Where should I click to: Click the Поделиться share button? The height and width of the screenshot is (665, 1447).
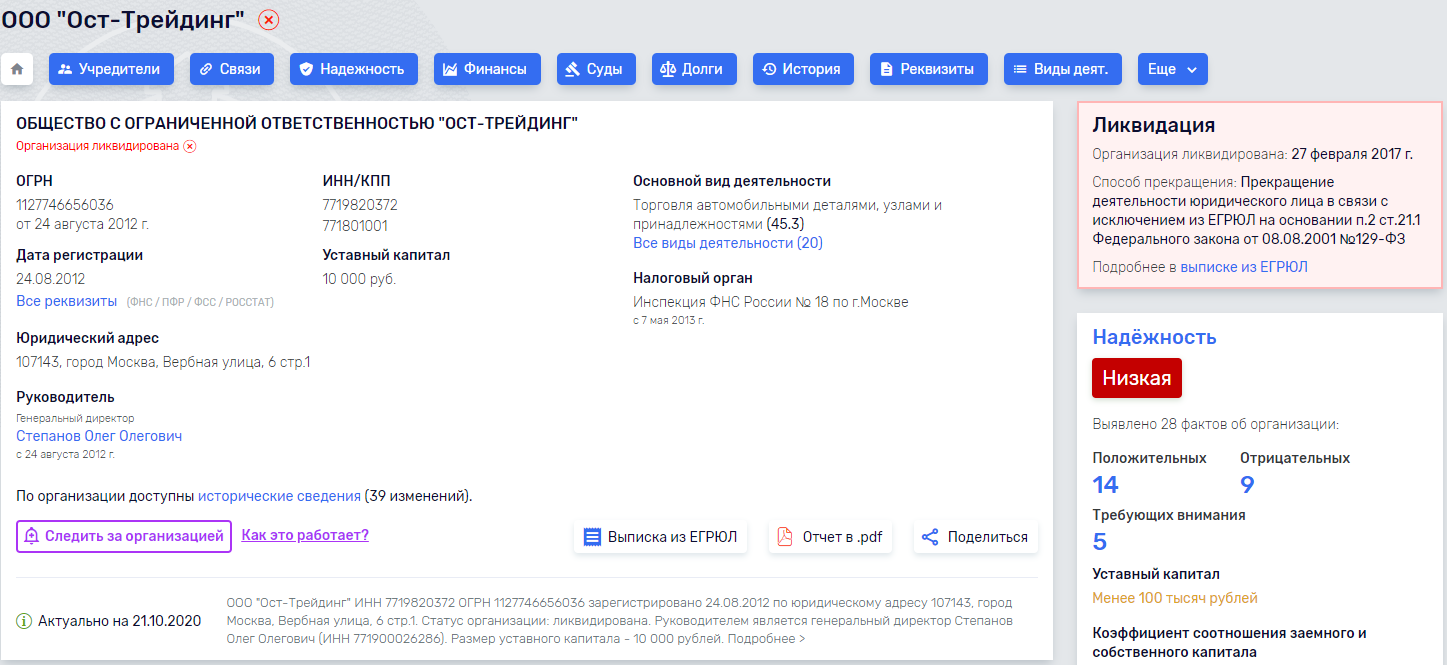(976, 537)
